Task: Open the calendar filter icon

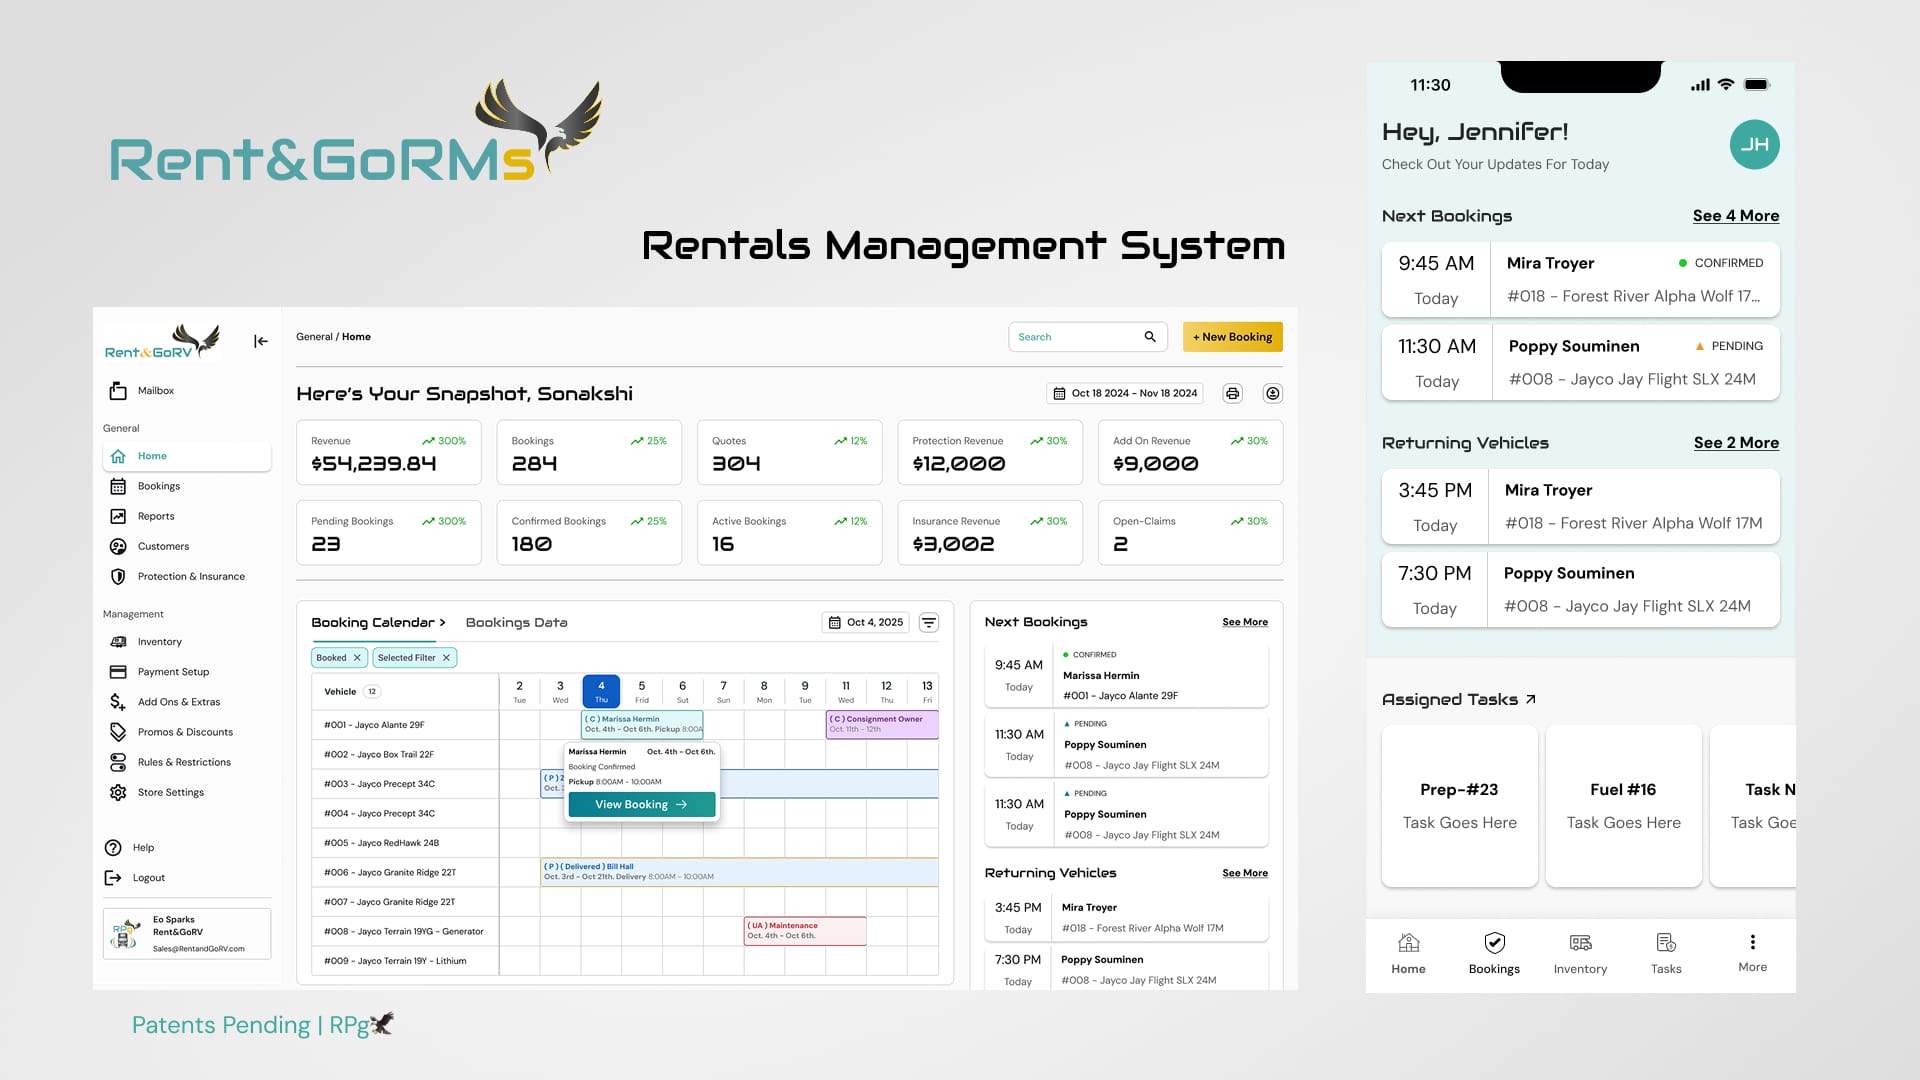Action: point(928,622)
